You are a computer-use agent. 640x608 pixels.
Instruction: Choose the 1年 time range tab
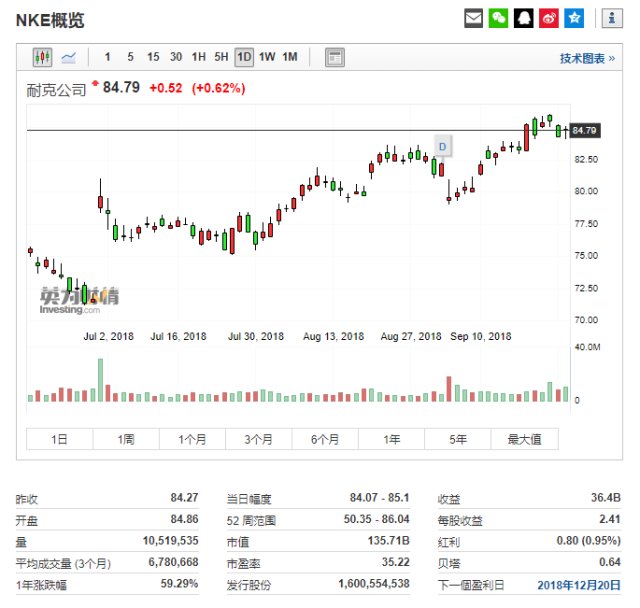point(391,439)
